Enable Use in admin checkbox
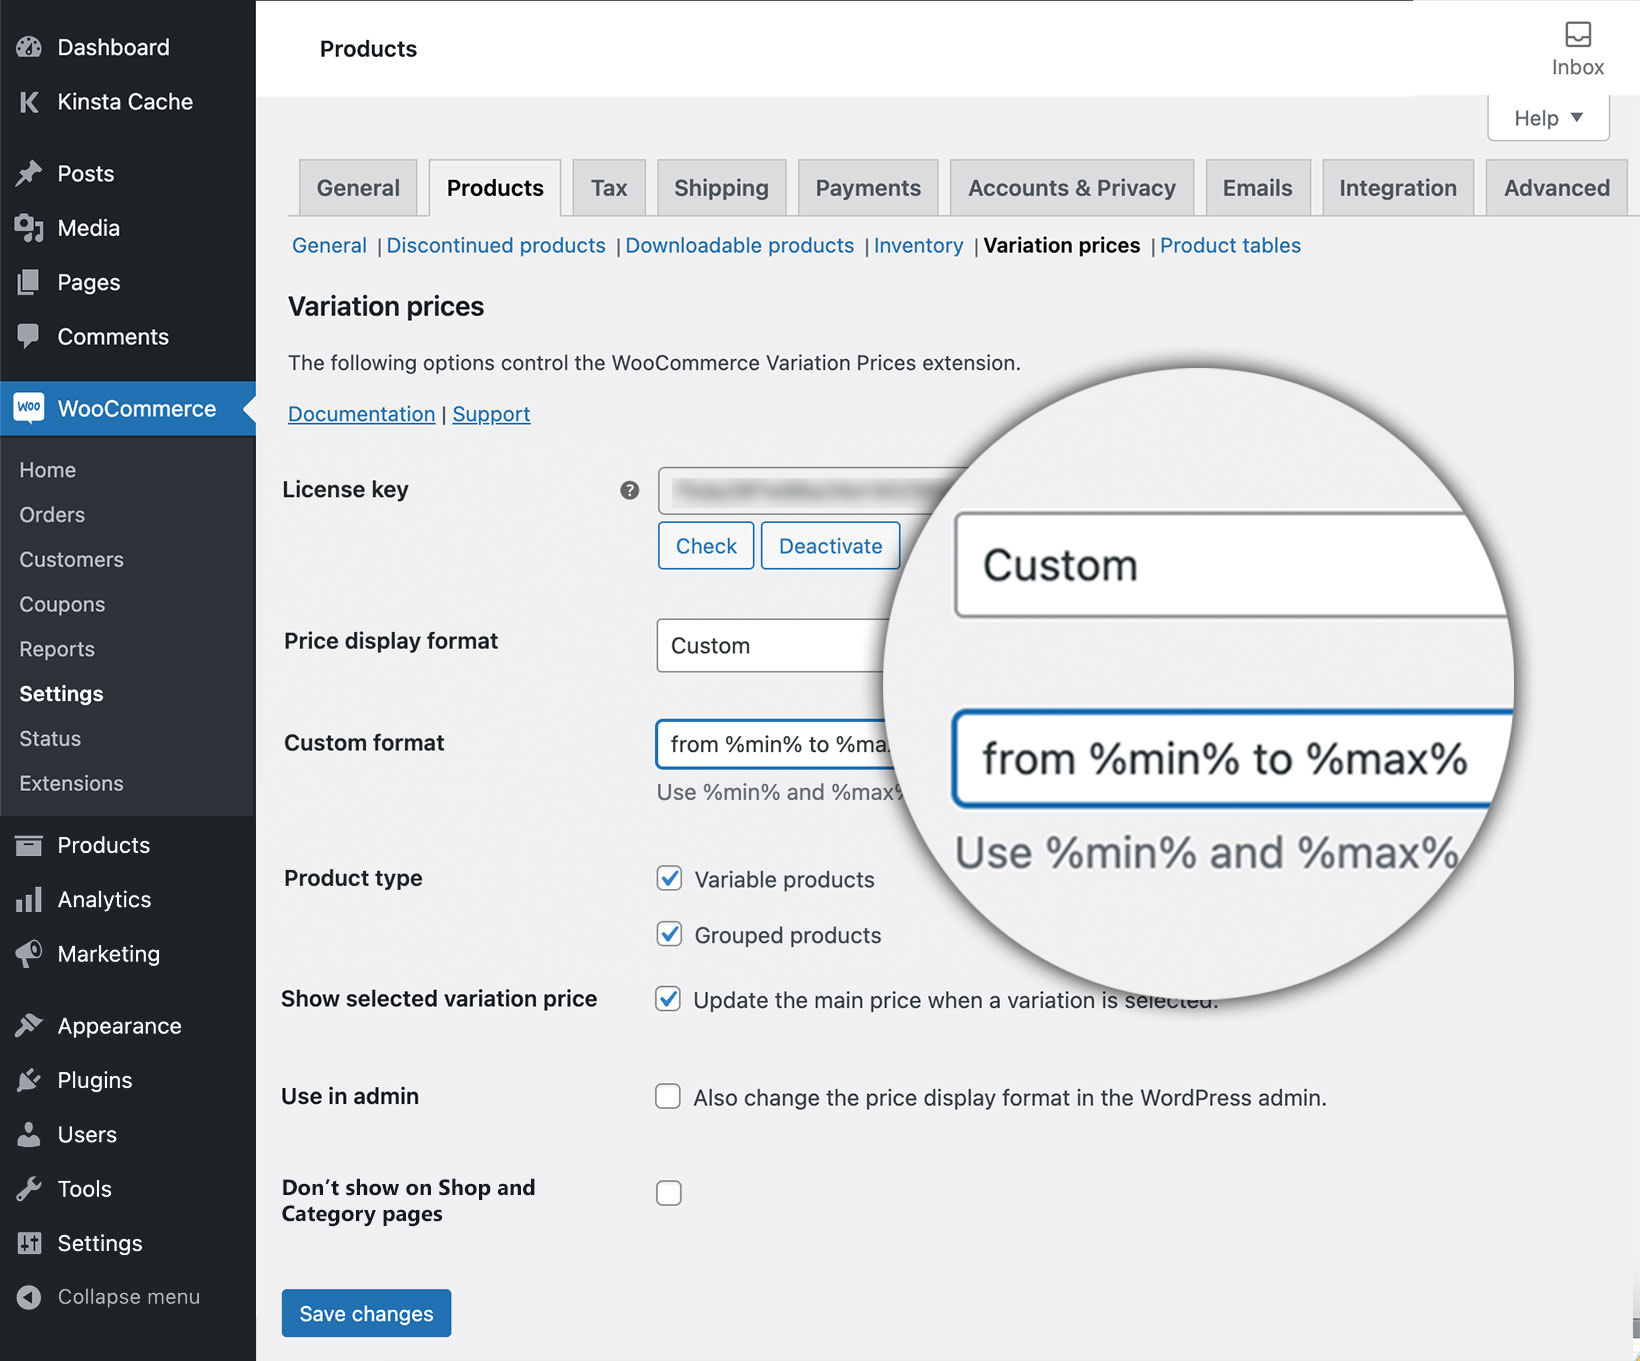 click(668, 1096)
